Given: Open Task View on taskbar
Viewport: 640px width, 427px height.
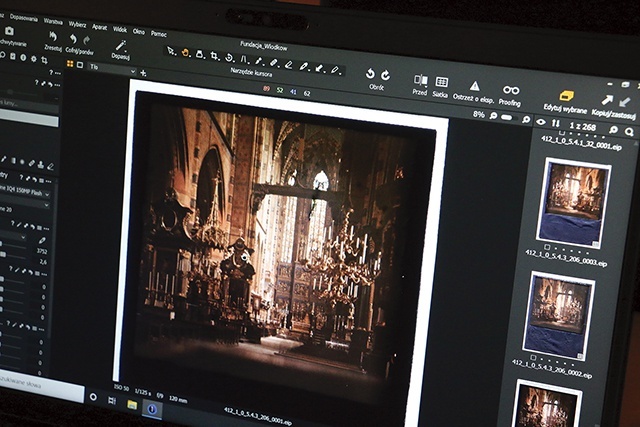Looking at the screenshot, I should point(112,400).
